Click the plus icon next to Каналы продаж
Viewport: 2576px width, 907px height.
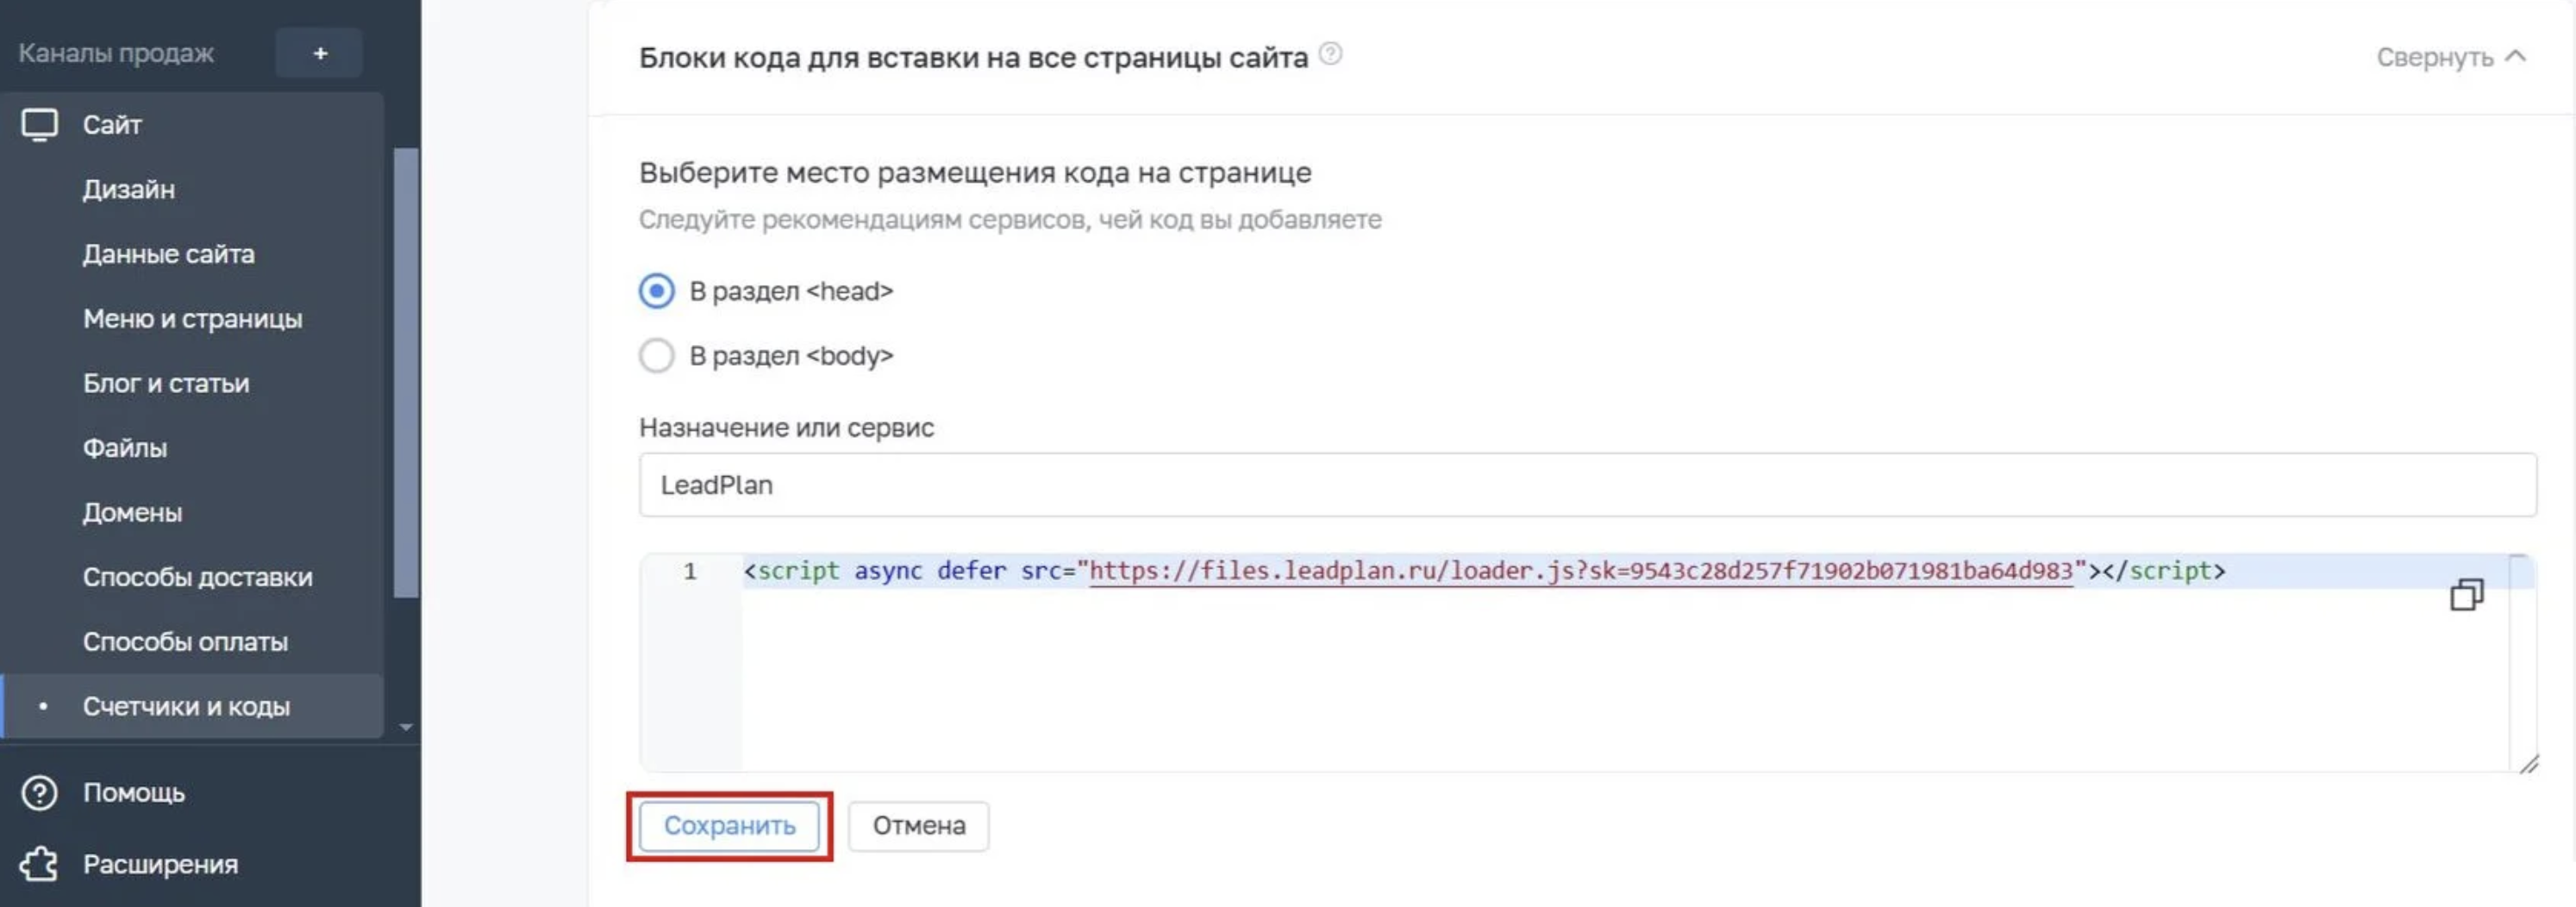320,53
